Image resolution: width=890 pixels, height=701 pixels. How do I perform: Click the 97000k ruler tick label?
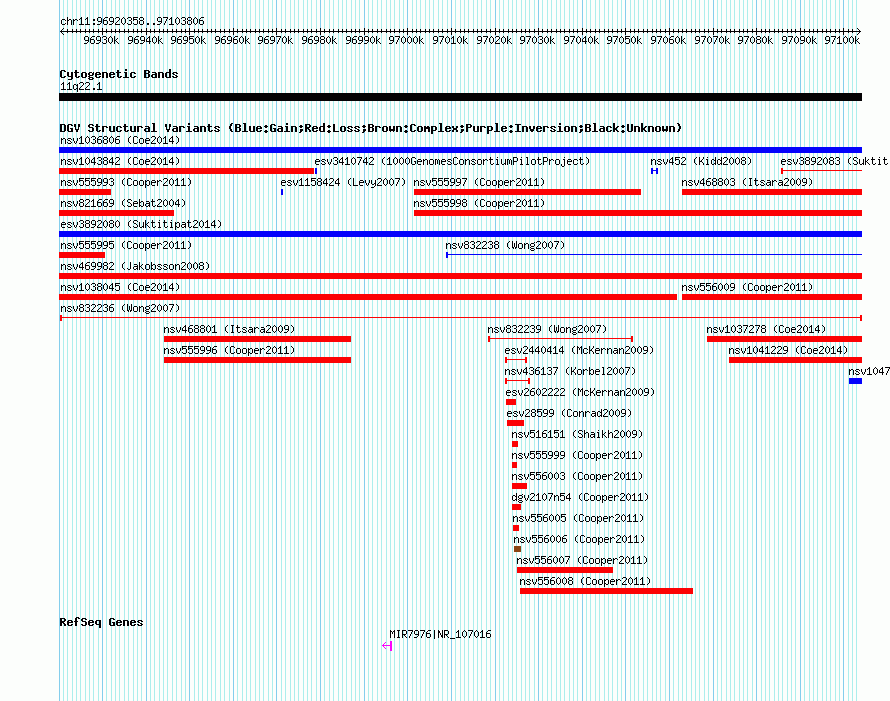coord(406,40)
